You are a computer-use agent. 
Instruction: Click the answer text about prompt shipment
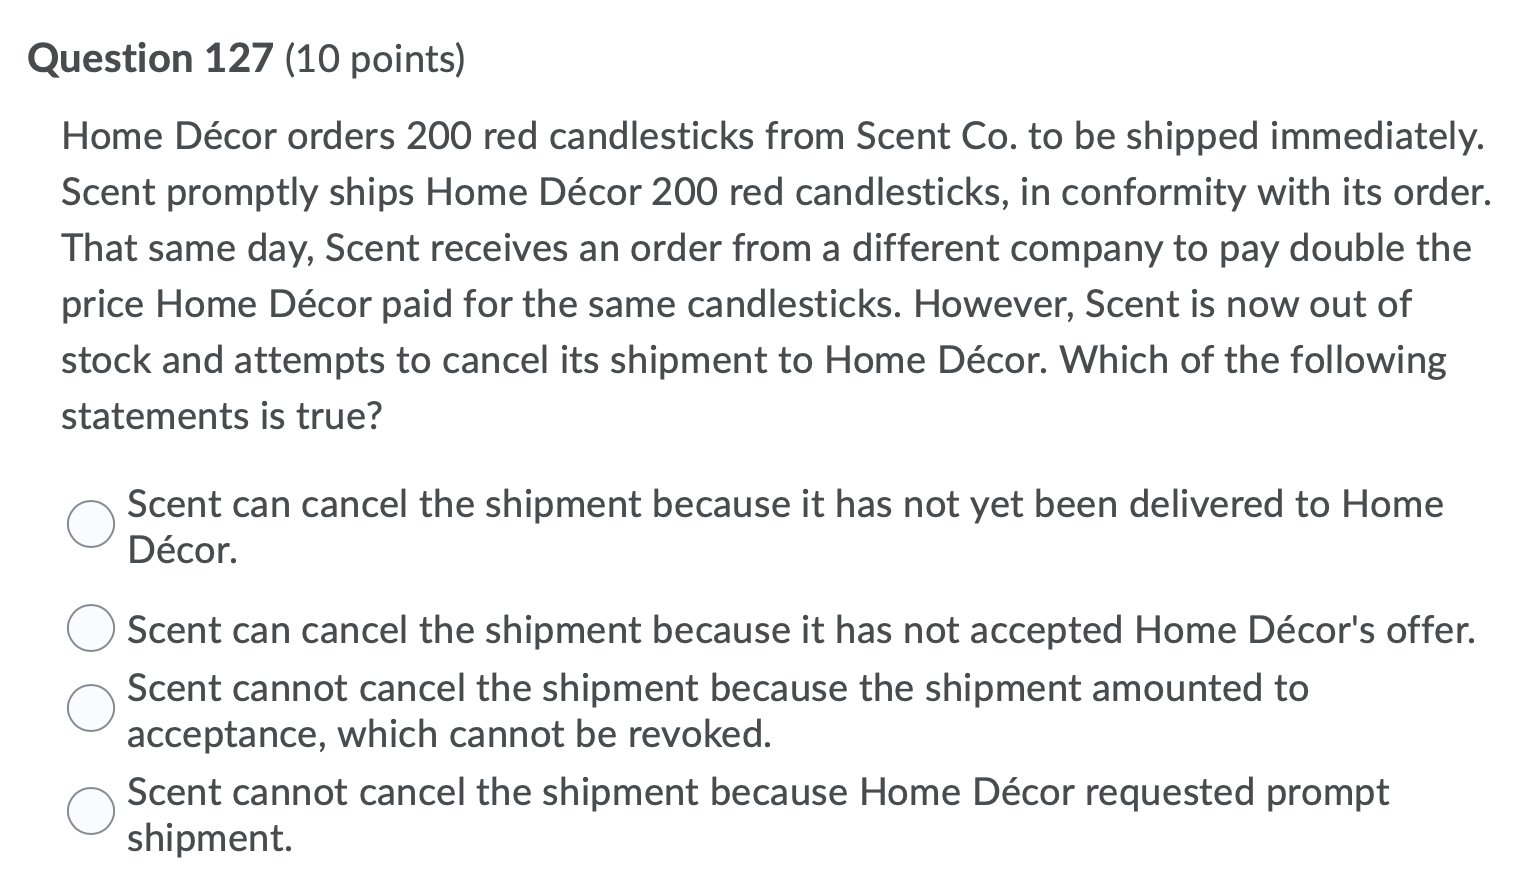click(x=757, y=791)
